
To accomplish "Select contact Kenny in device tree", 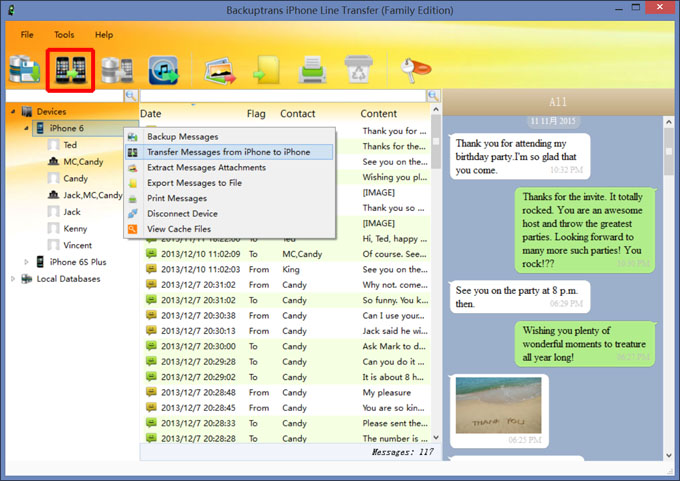I will tap(75, 229).
